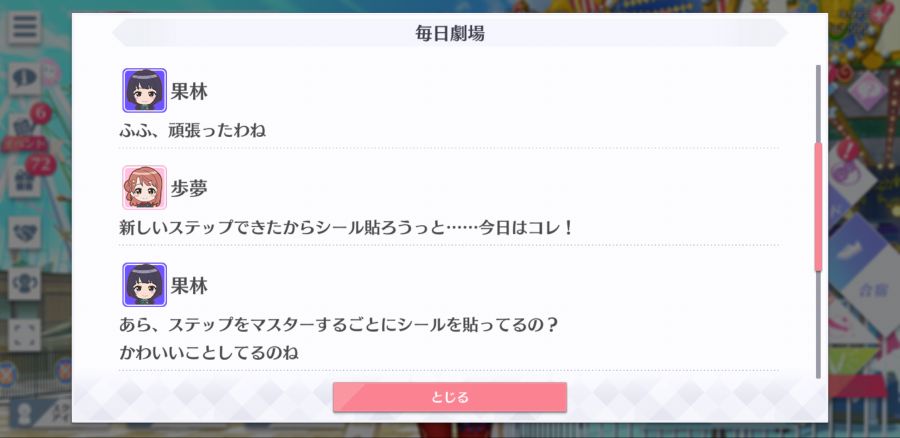The image size is (900, 438).
Task: Click Karin's avatar in the first message
Action: click(145, 90)
